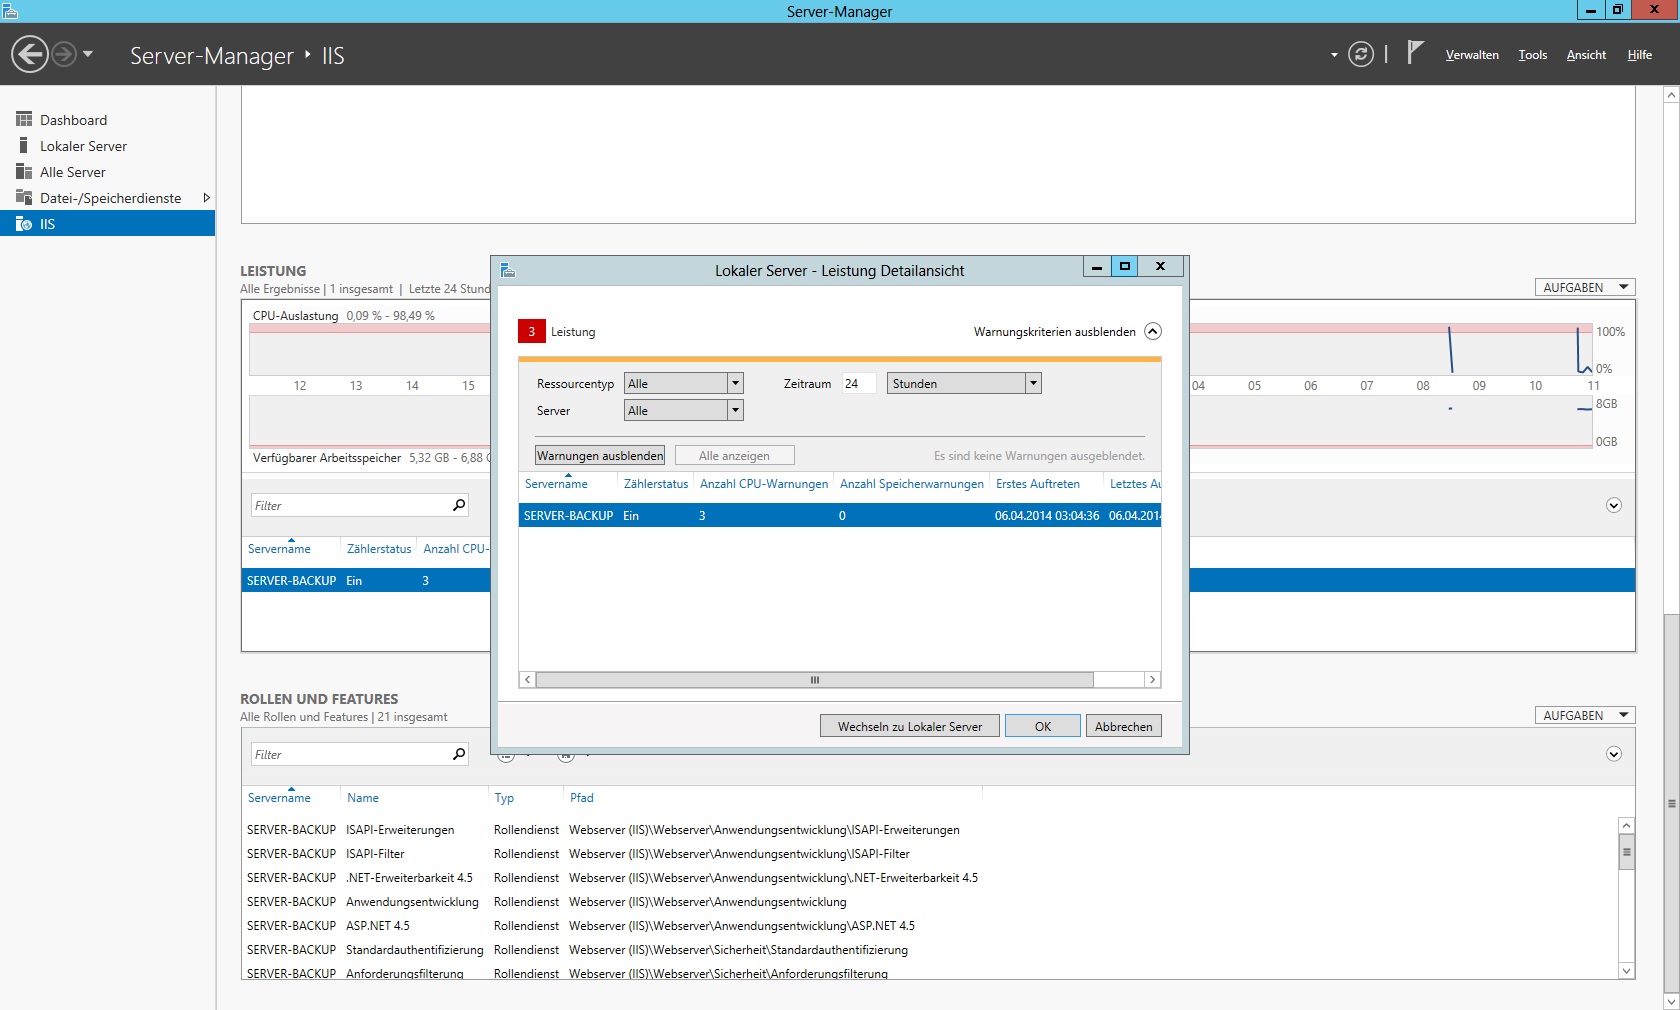Image resolution: width=1680 pixels, height=1010 pixels.
Task: Click search icon in Leistung filter
Action: click(459, 505)
